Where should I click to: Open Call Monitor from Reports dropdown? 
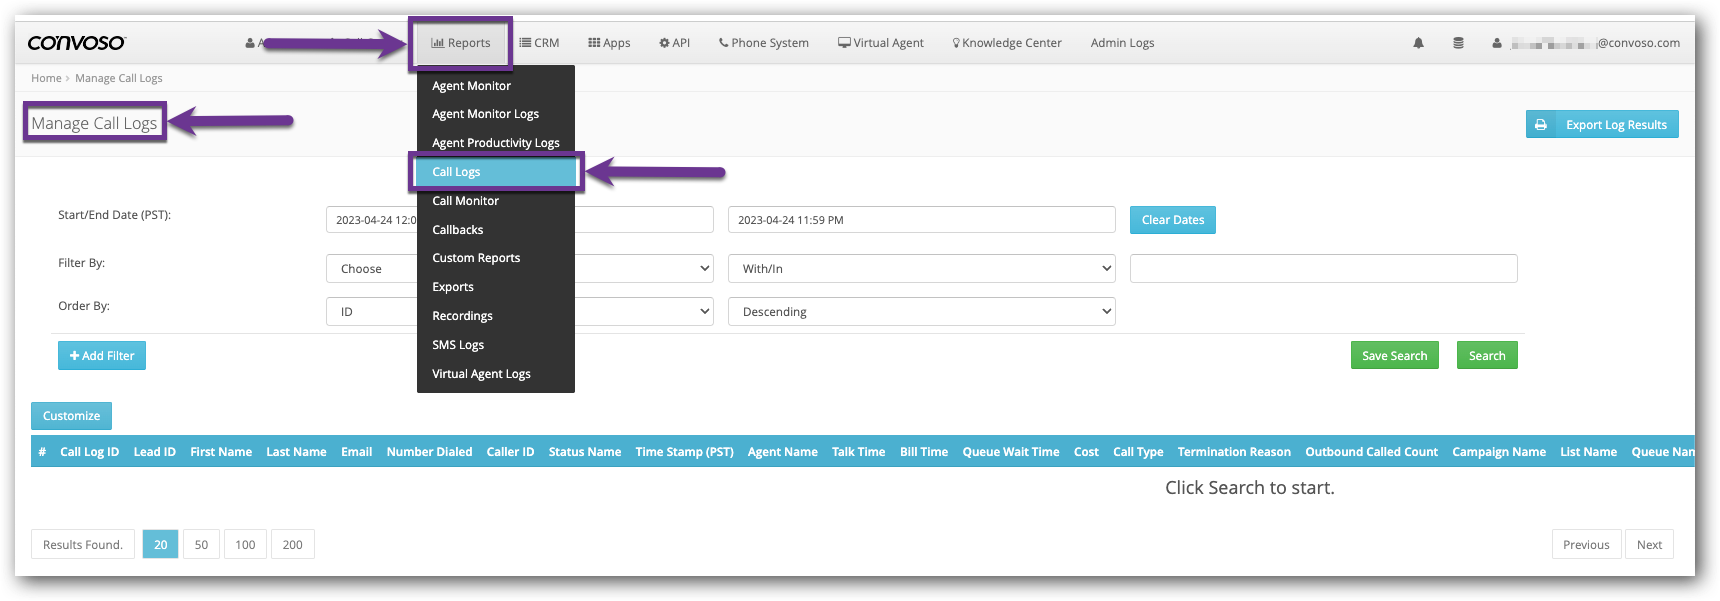tap(496, 201)
